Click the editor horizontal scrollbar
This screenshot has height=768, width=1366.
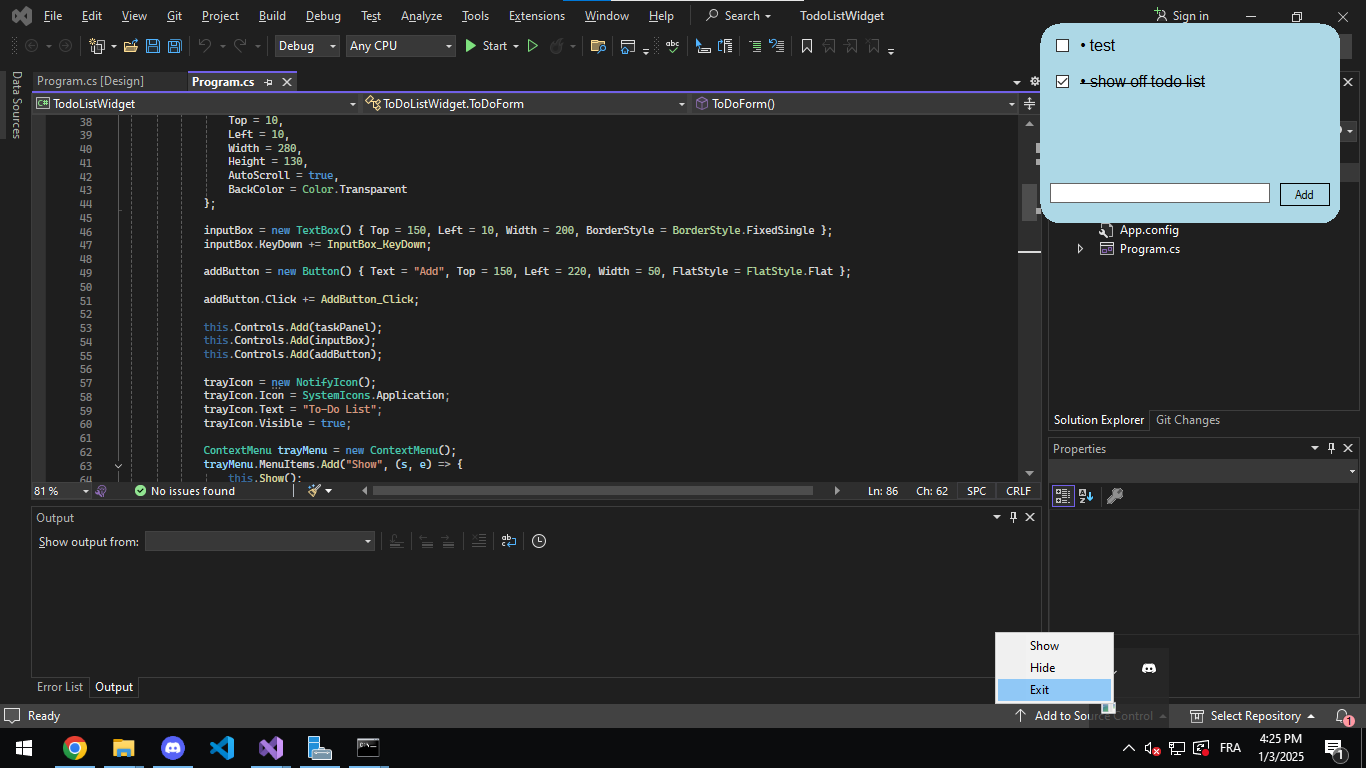click(x=592, y=491)
